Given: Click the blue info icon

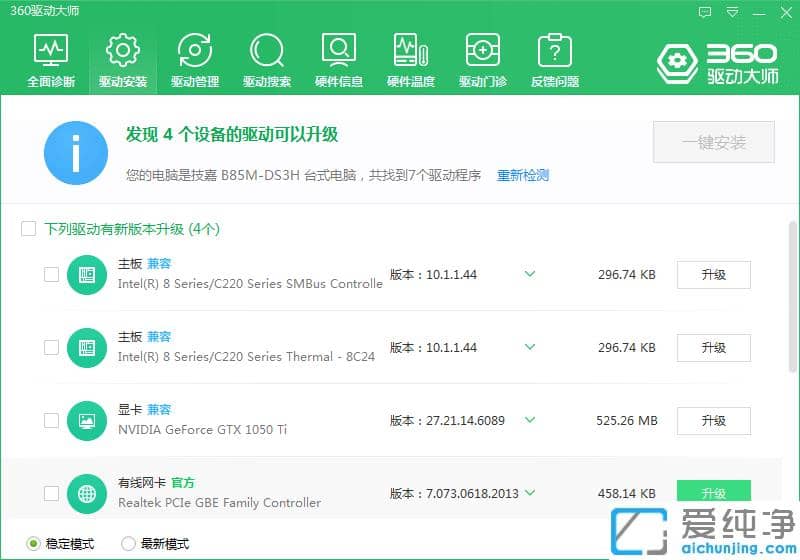Looking at the screenshot, I should click(76, 153).
